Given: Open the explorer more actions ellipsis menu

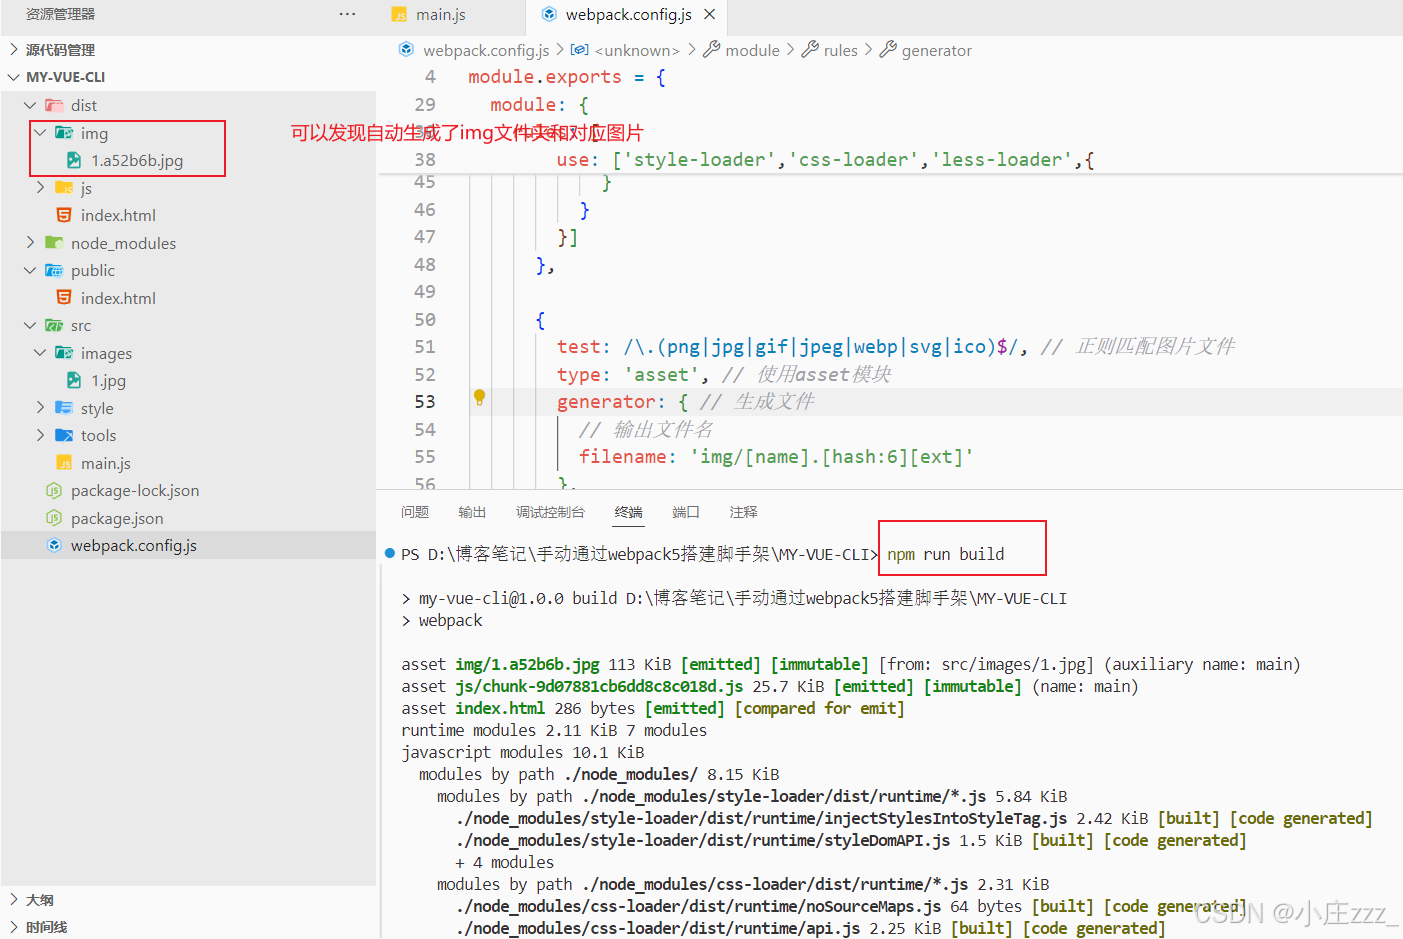Looking at the screenshot, I should 347,14.
